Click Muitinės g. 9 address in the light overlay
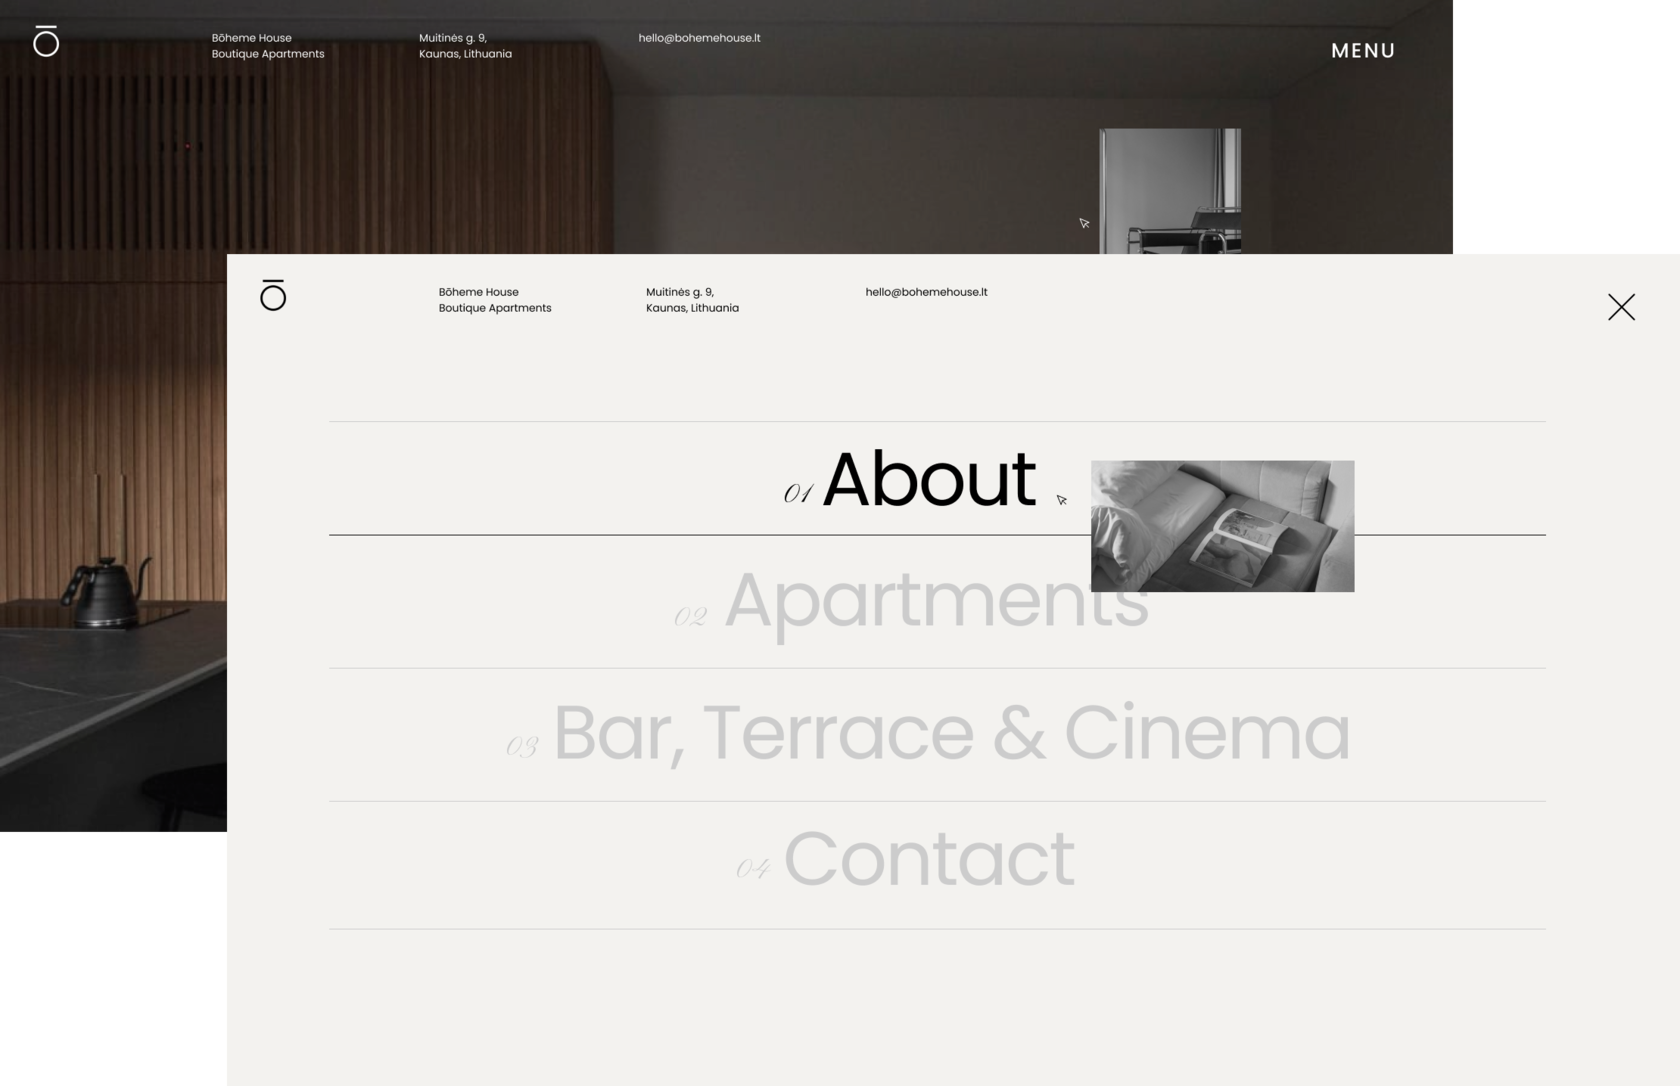This screenshot has height=1086, width=1680. point(692,300)
